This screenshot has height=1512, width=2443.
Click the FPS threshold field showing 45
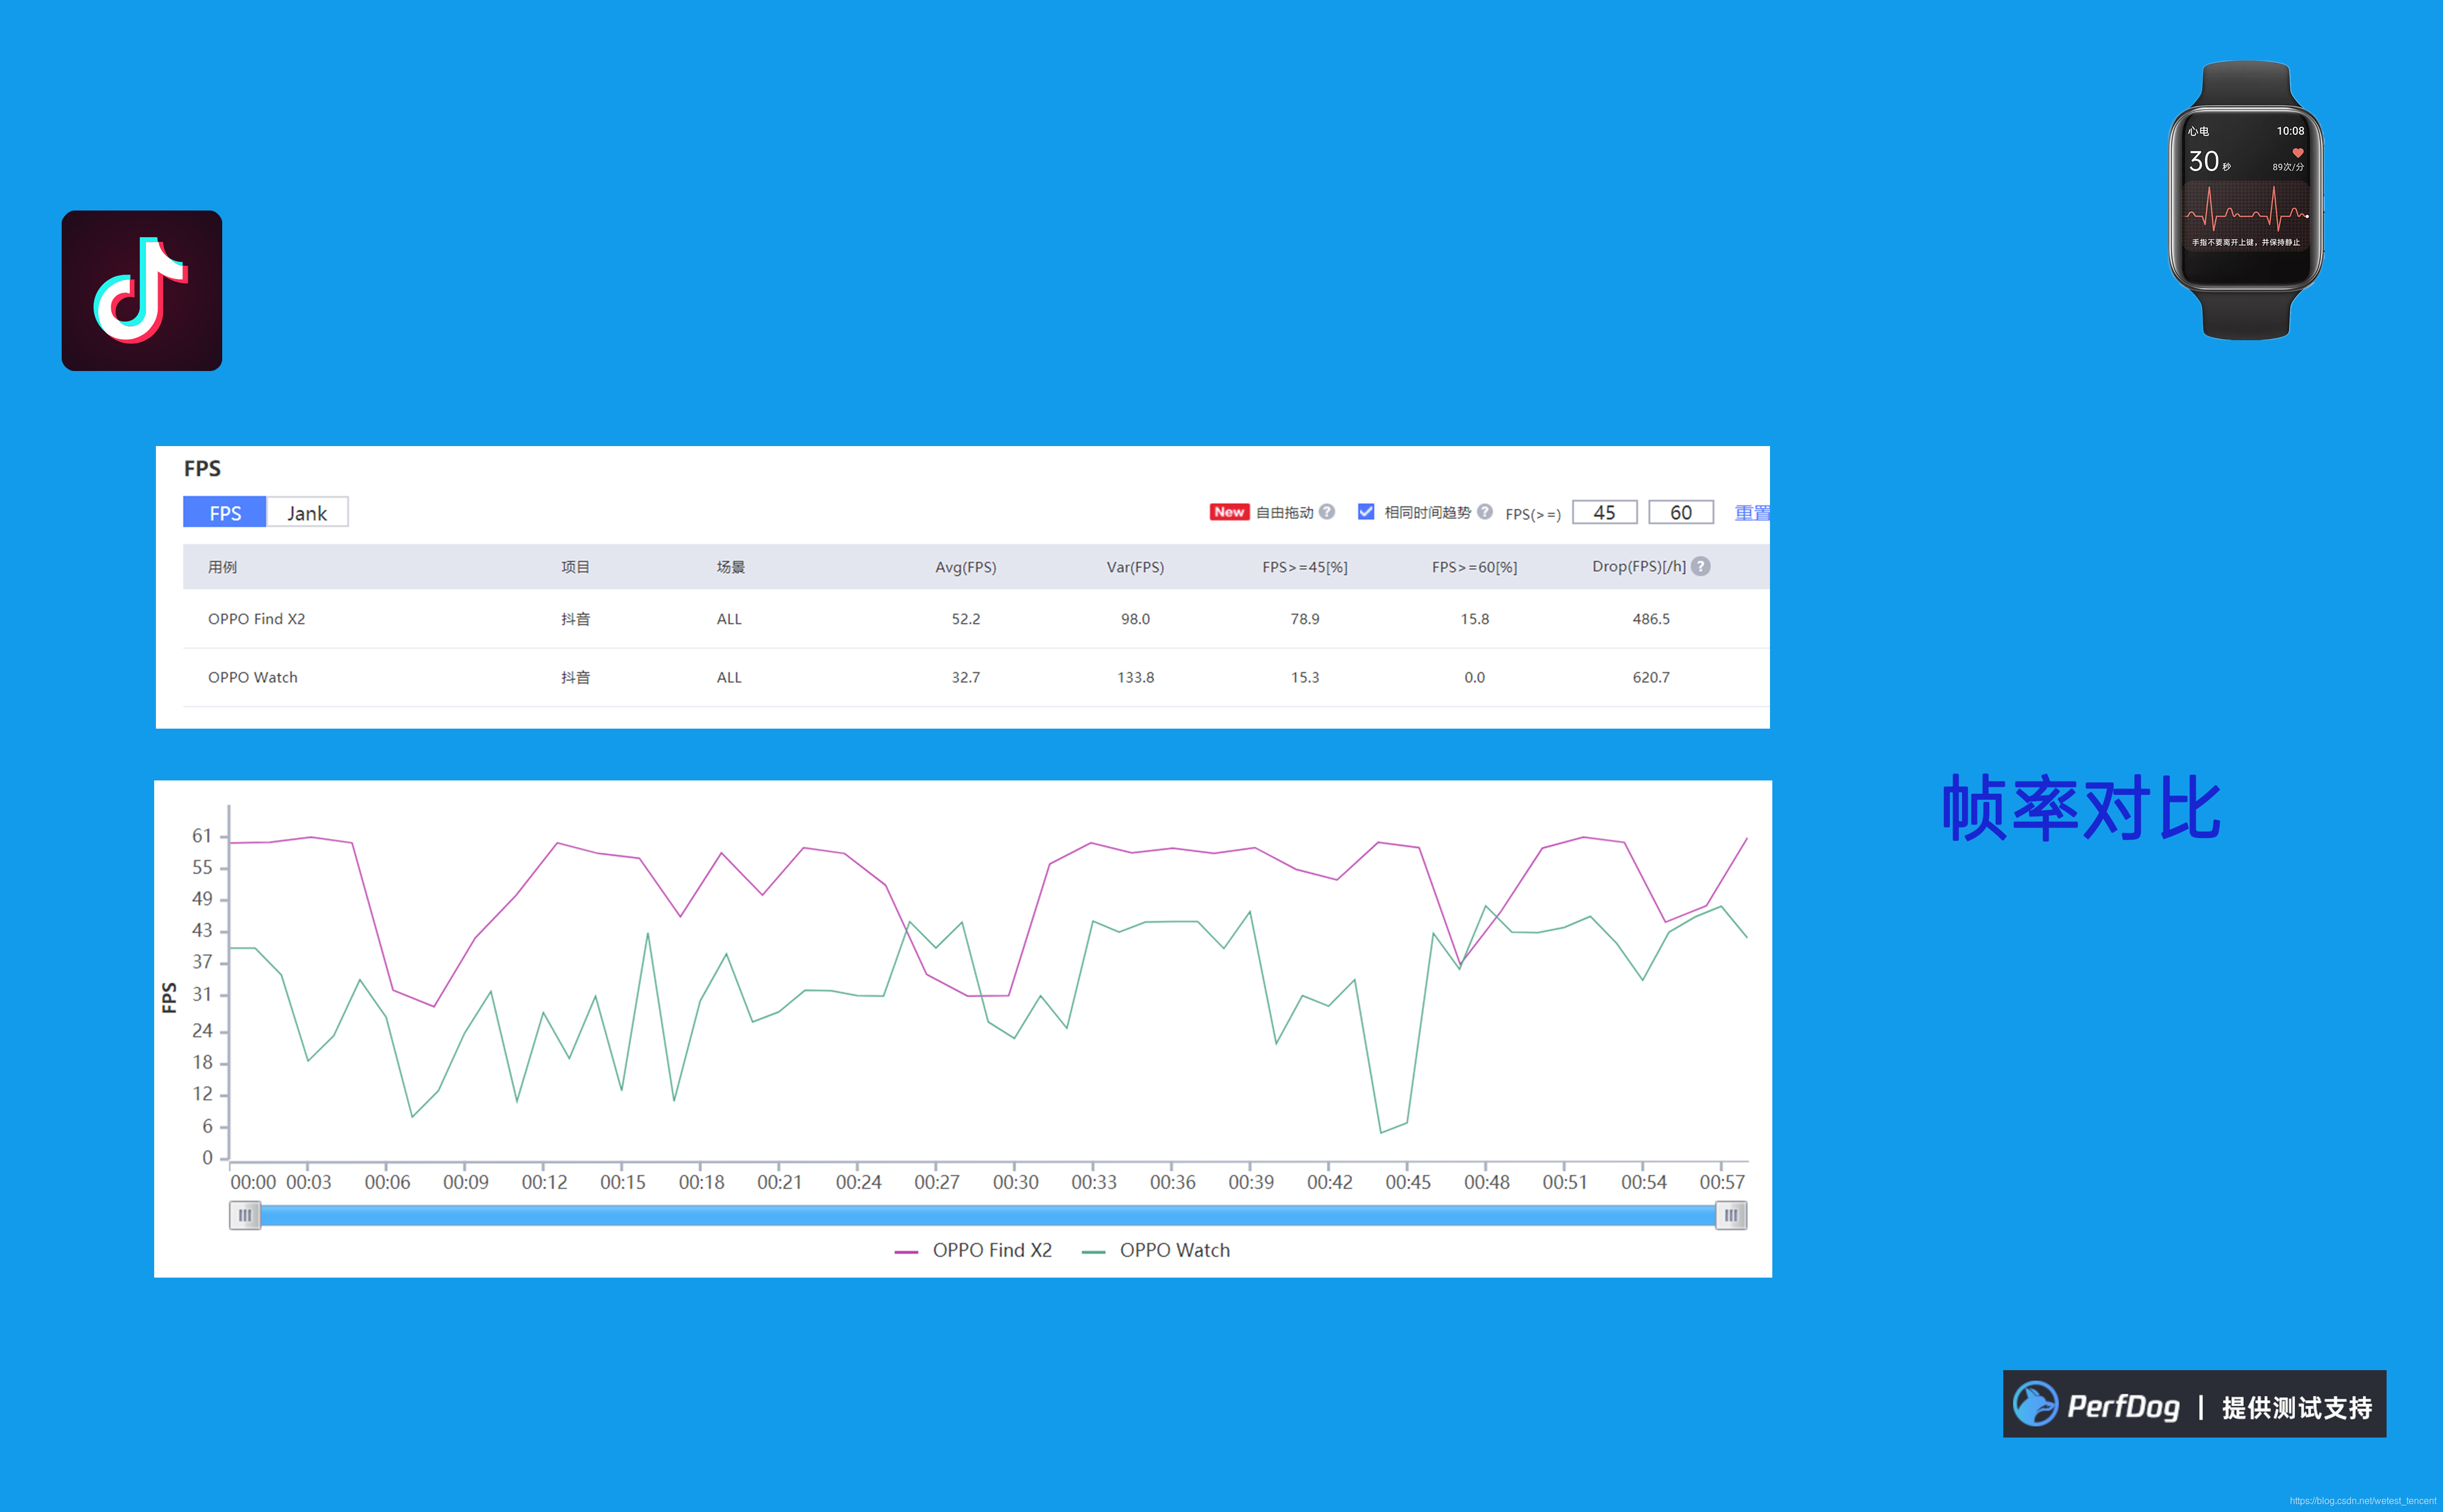coord(1604,512)
